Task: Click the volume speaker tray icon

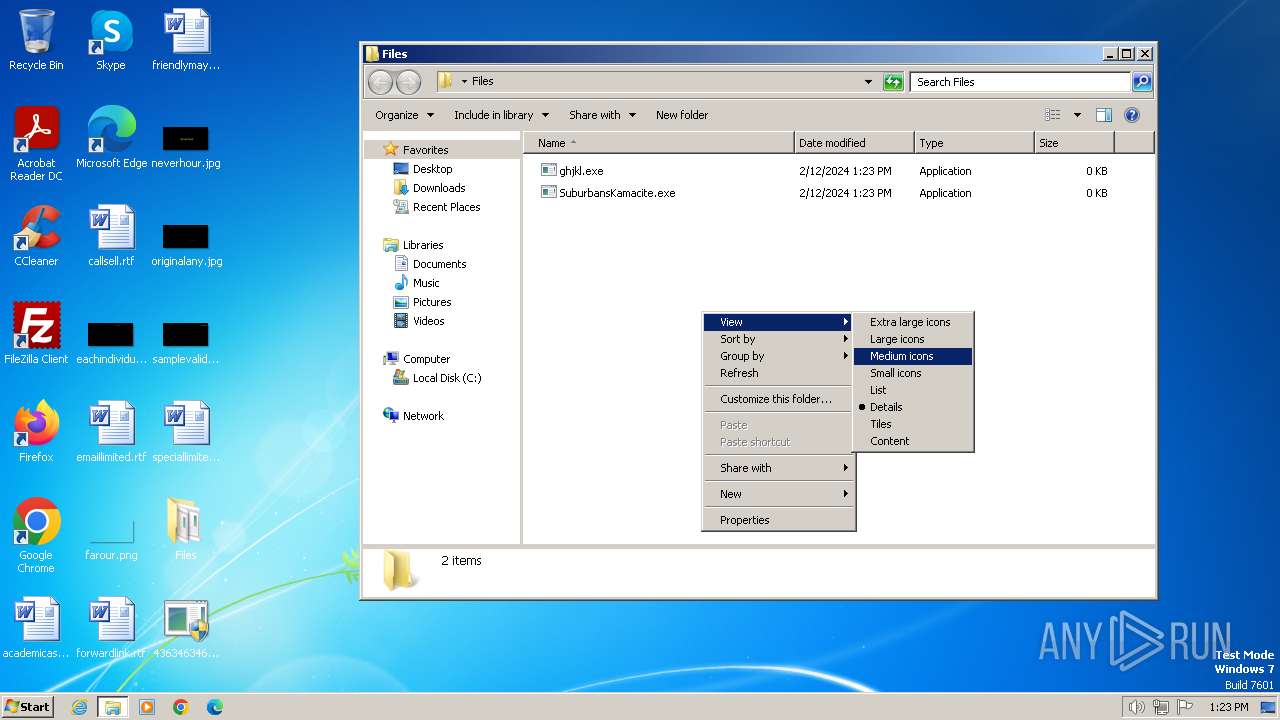Action: (x=1136, y=707)
